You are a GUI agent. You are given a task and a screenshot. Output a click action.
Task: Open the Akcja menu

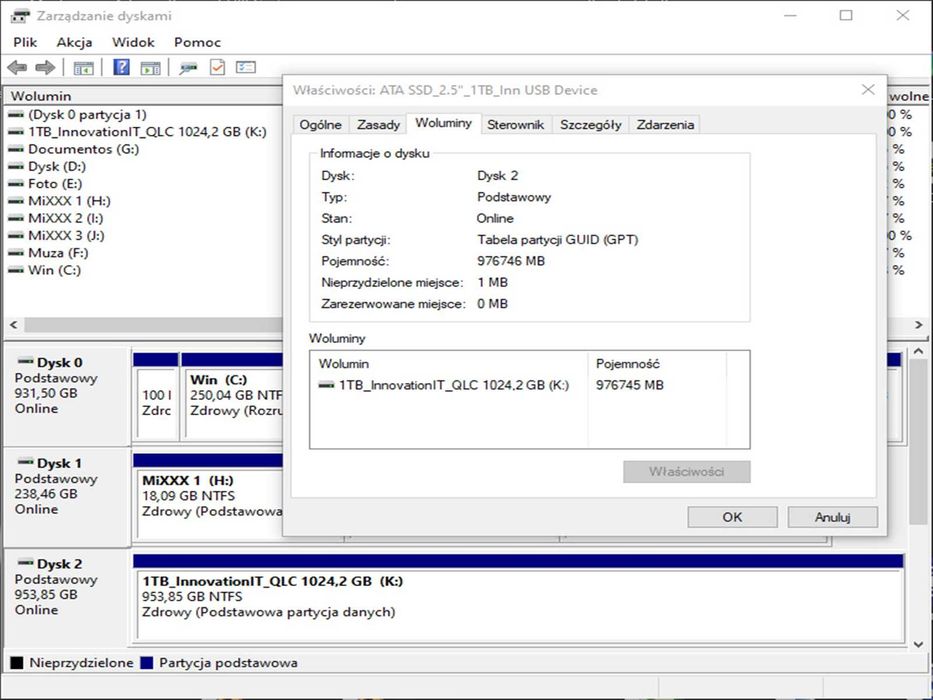click(x=74, y=42)
